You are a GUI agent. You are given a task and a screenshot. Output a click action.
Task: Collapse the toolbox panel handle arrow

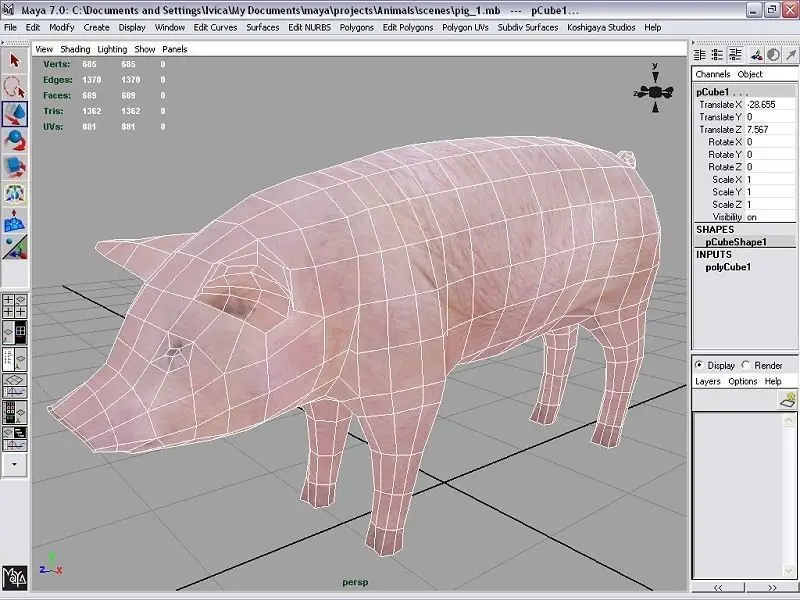coord(3,43)
